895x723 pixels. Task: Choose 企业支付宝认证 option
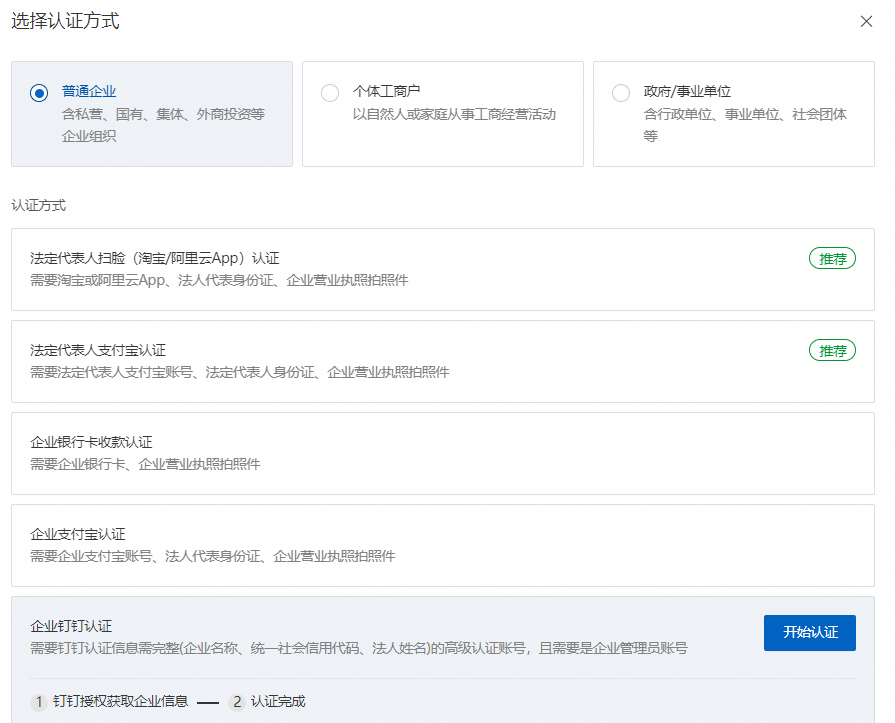click(x=442, y=545)
